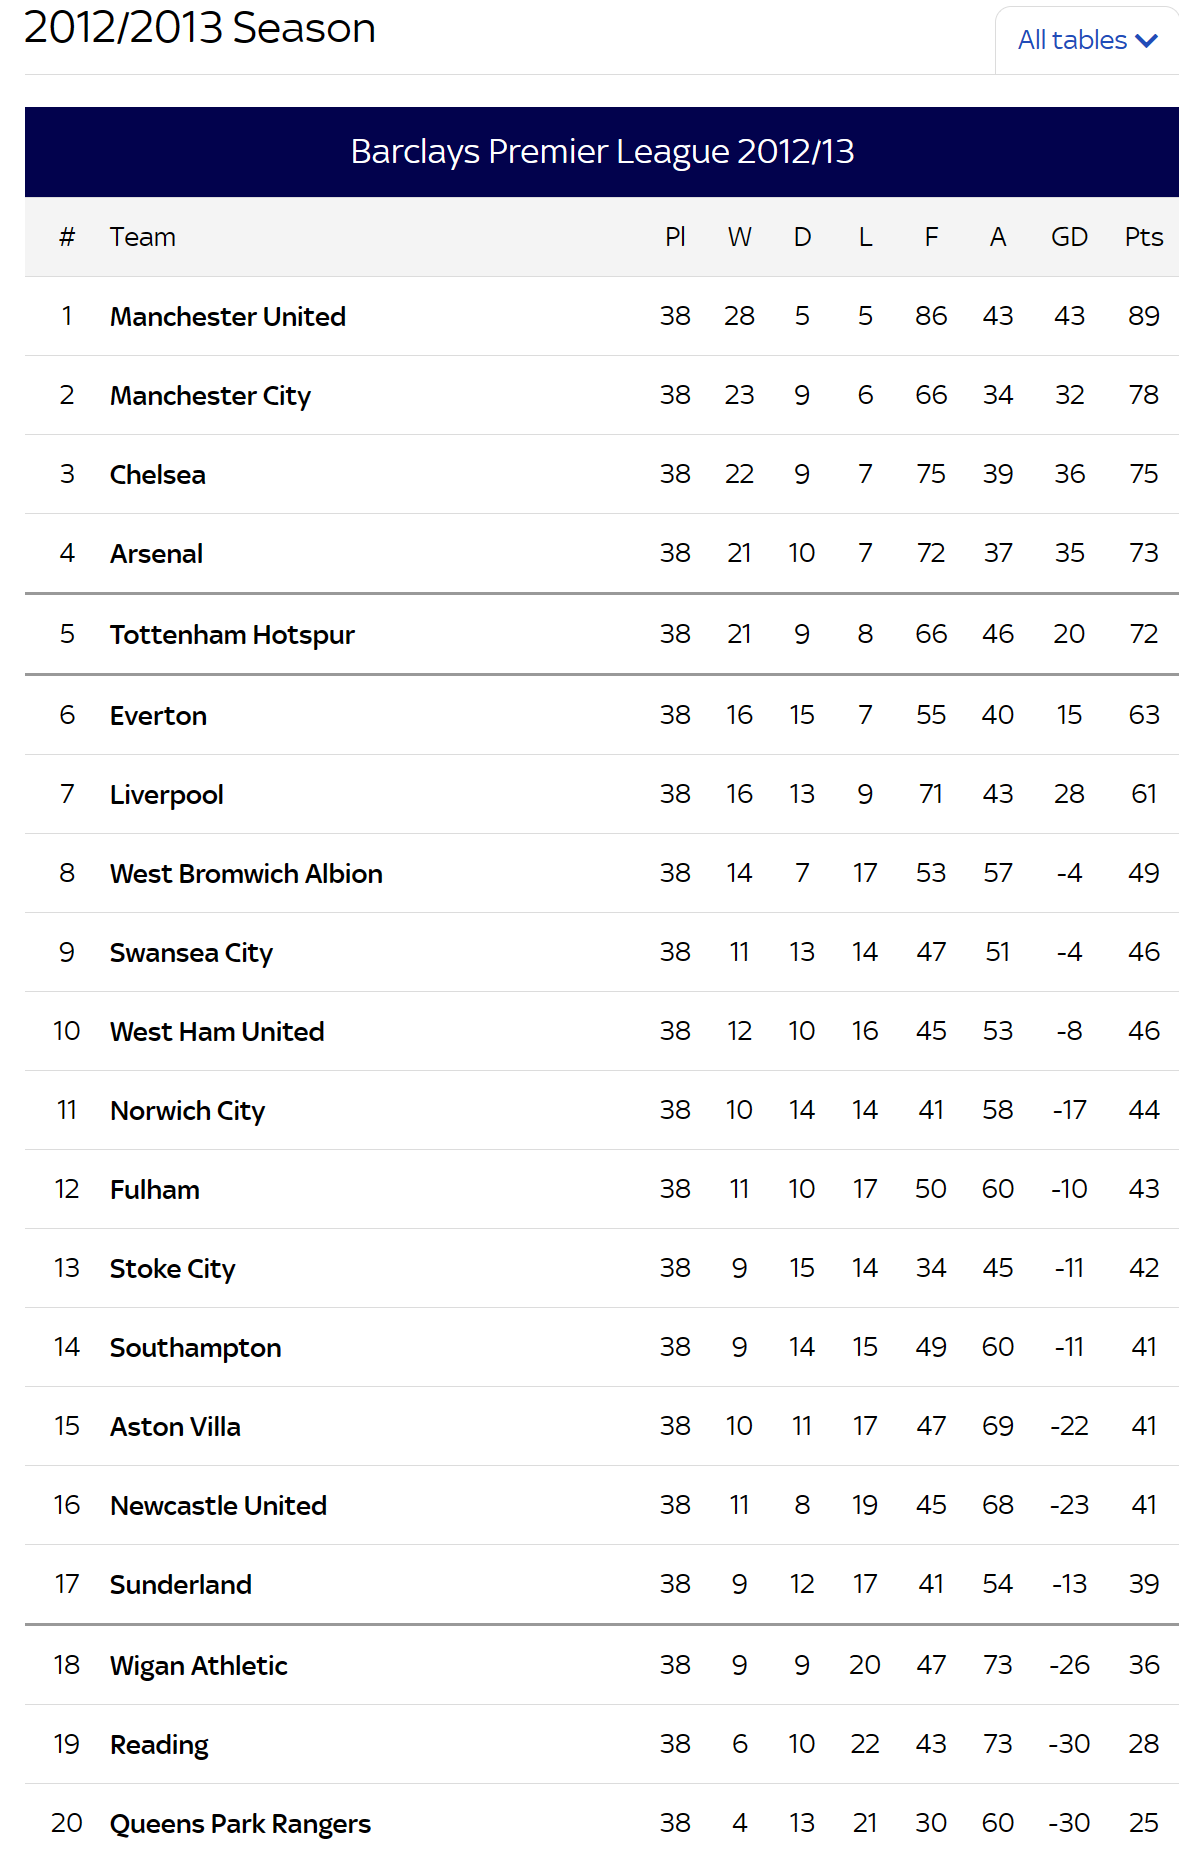Viewport: 1179px width, 1860px height.
Task: Open West Ham United page
Action: pyautogui.click(x=217, y=1032)
